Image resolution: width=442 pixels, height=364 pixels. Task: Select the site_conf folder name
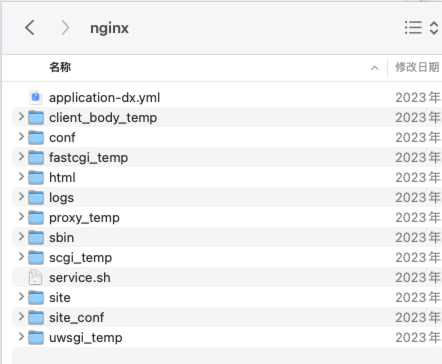[x=77, y=317]
